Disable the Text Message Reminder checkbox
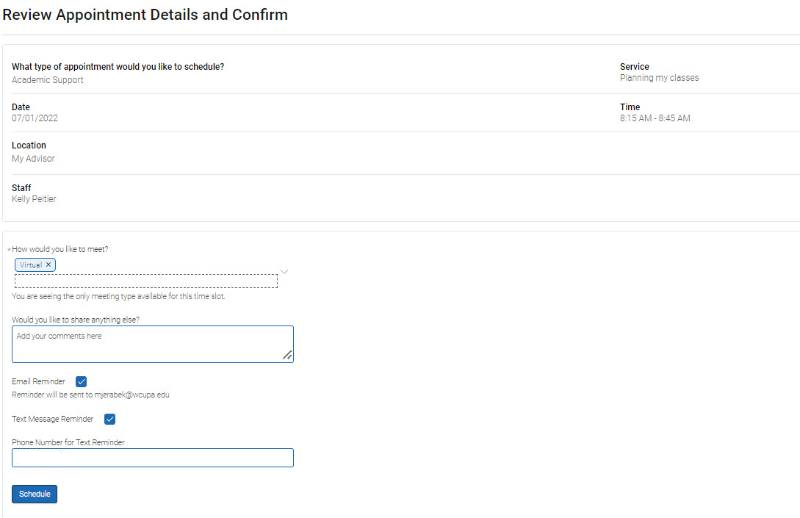 [x=110, y=419]
